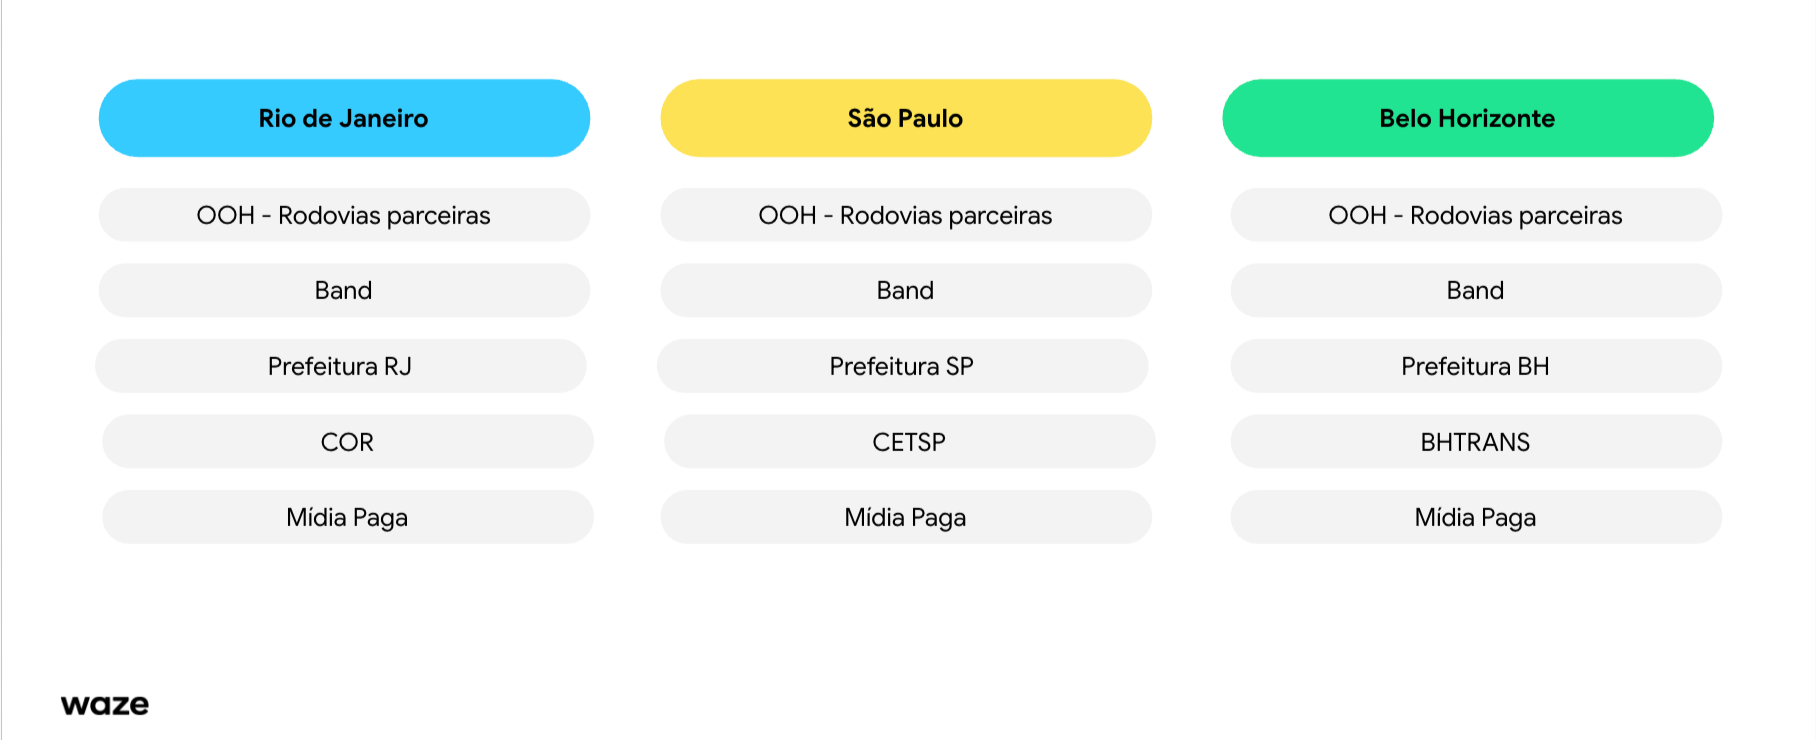Click OOH - Rodovias parceiras under Rio de Janeiro

344,215
